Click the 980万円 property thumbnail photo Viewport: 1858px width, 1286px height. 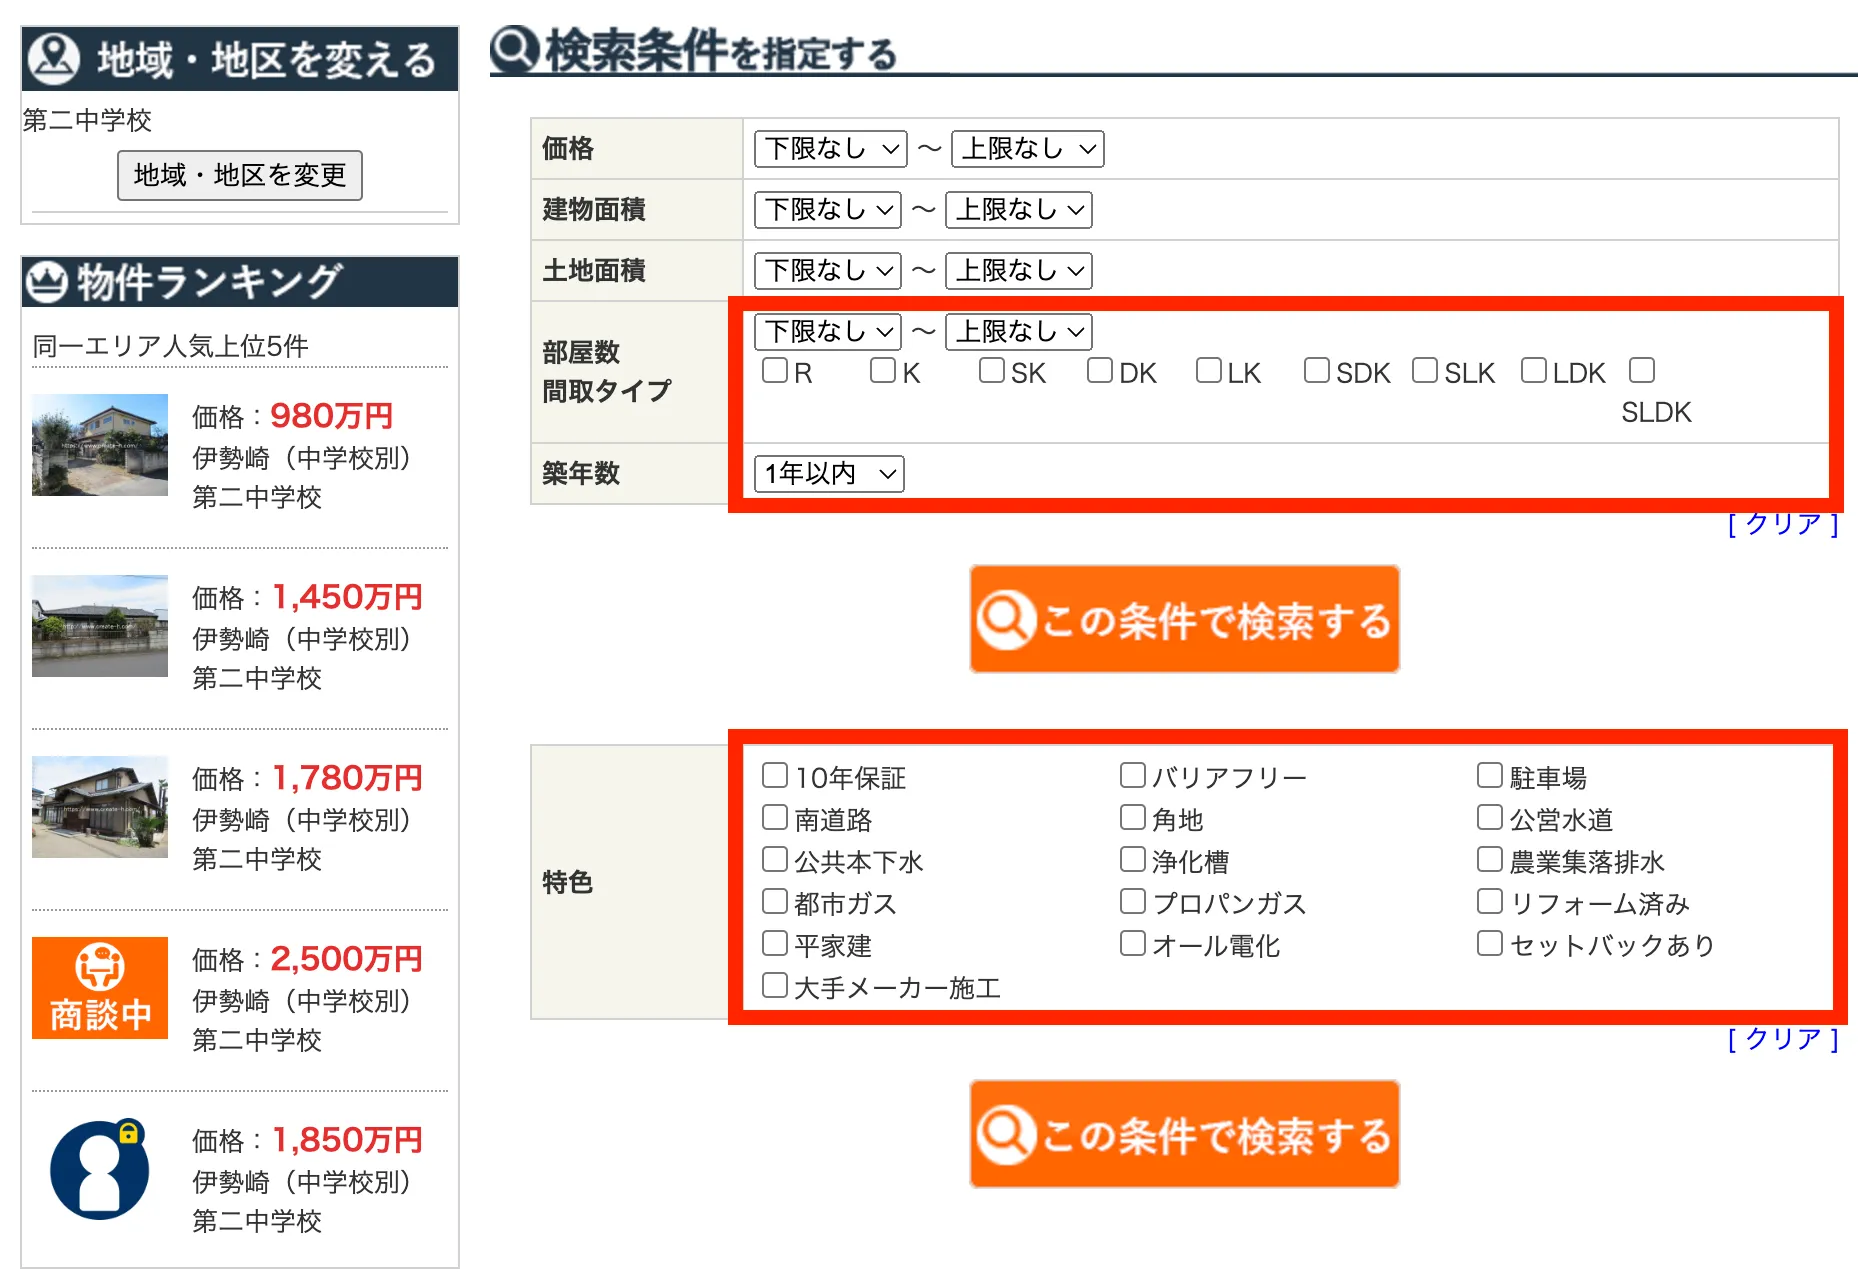[99, 446]
